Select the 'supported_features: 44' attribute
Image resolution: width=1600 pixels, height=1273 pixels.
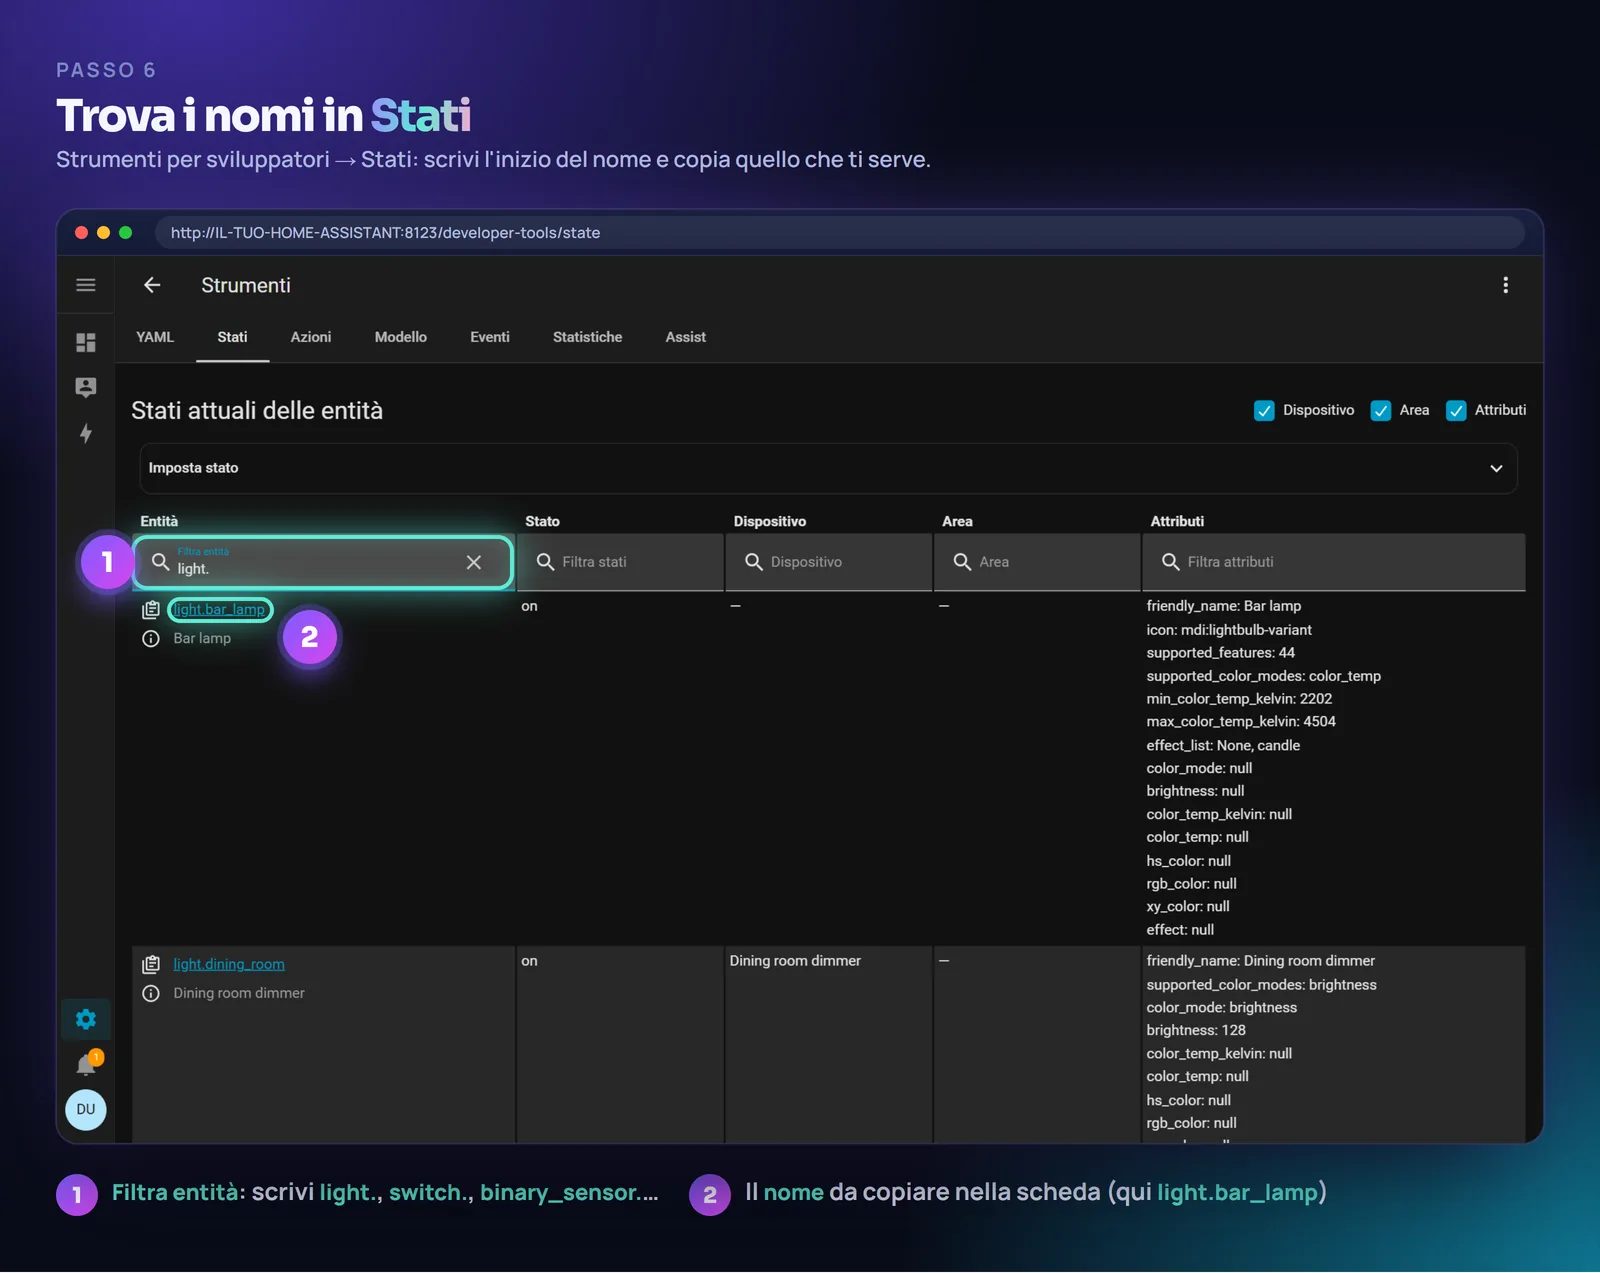[x=1220, y=653]
